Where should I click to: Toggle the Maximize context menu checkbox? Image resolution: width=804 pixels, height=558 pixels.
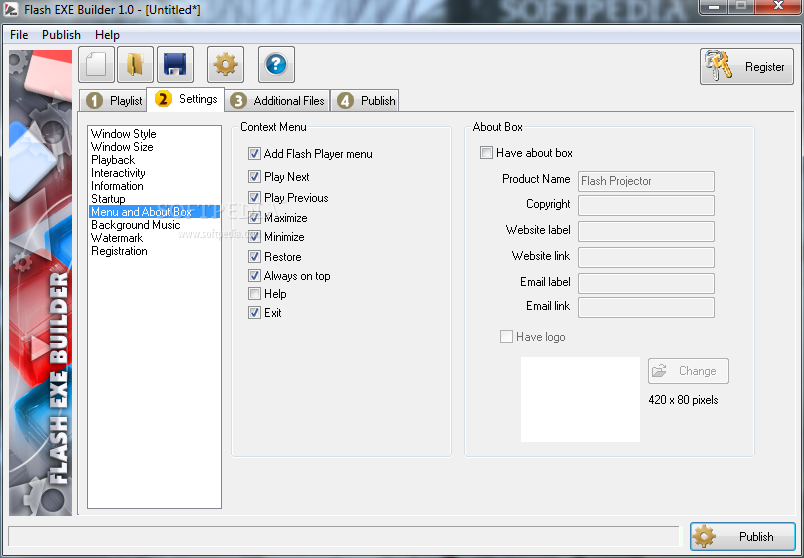pos(254,217)
